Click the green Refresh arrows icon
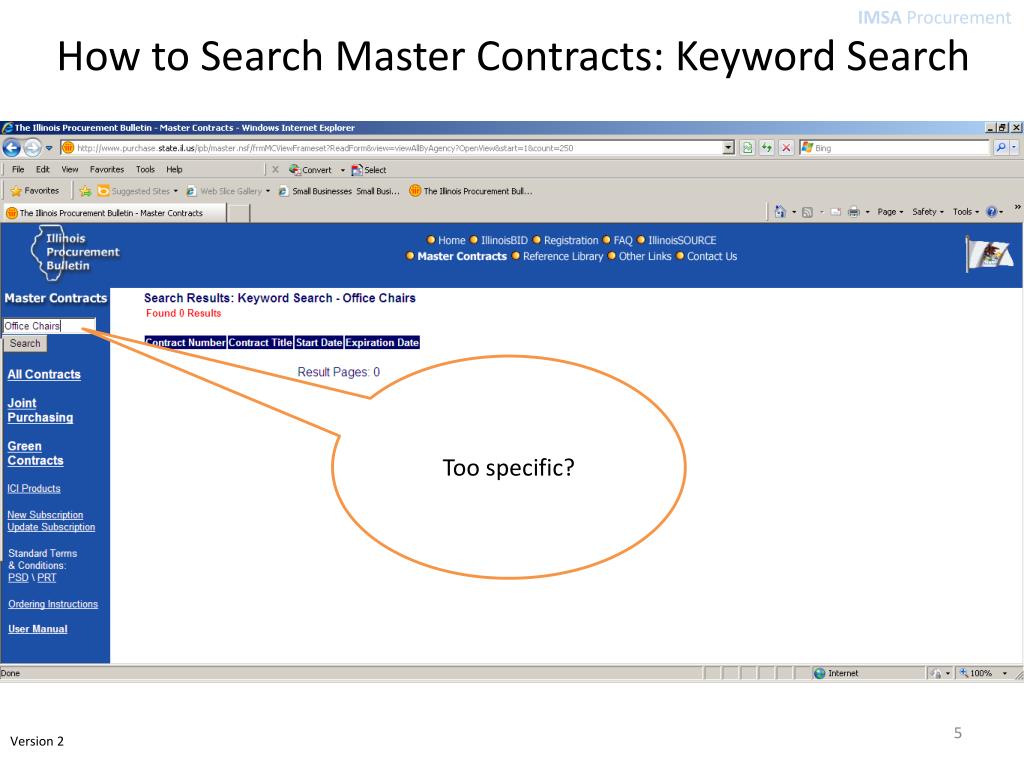 pos(767,148)
